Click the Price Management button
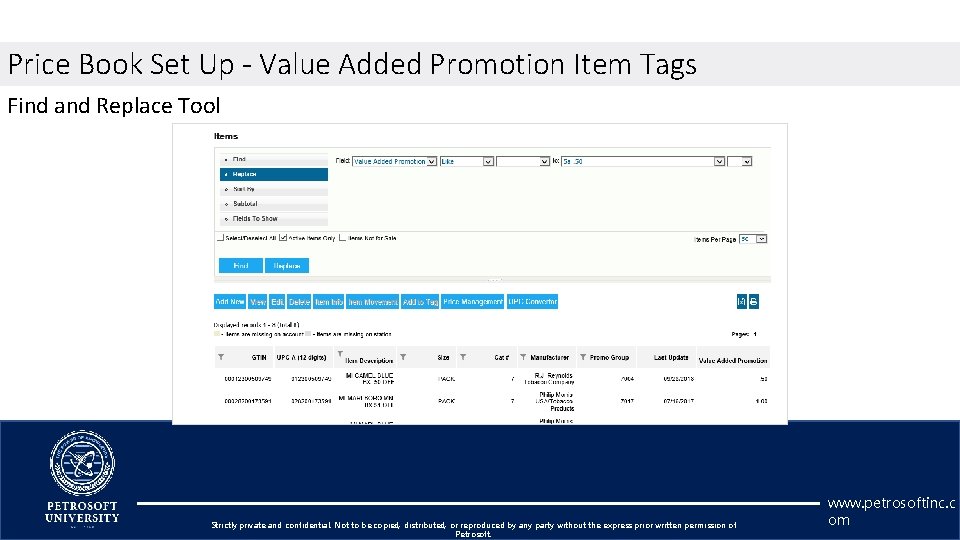 click(x=473, y=302)
